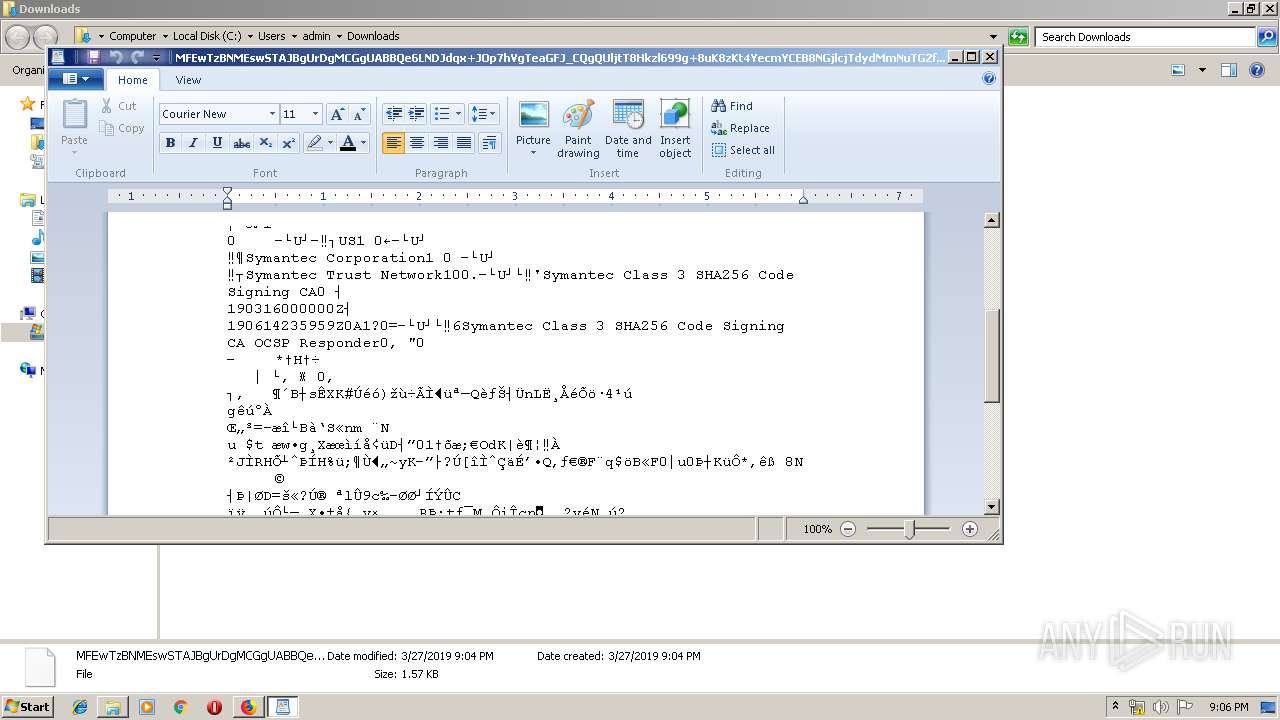Click the text highlight color button
This screenshot has height=720, width=1280.
(315, 143)
